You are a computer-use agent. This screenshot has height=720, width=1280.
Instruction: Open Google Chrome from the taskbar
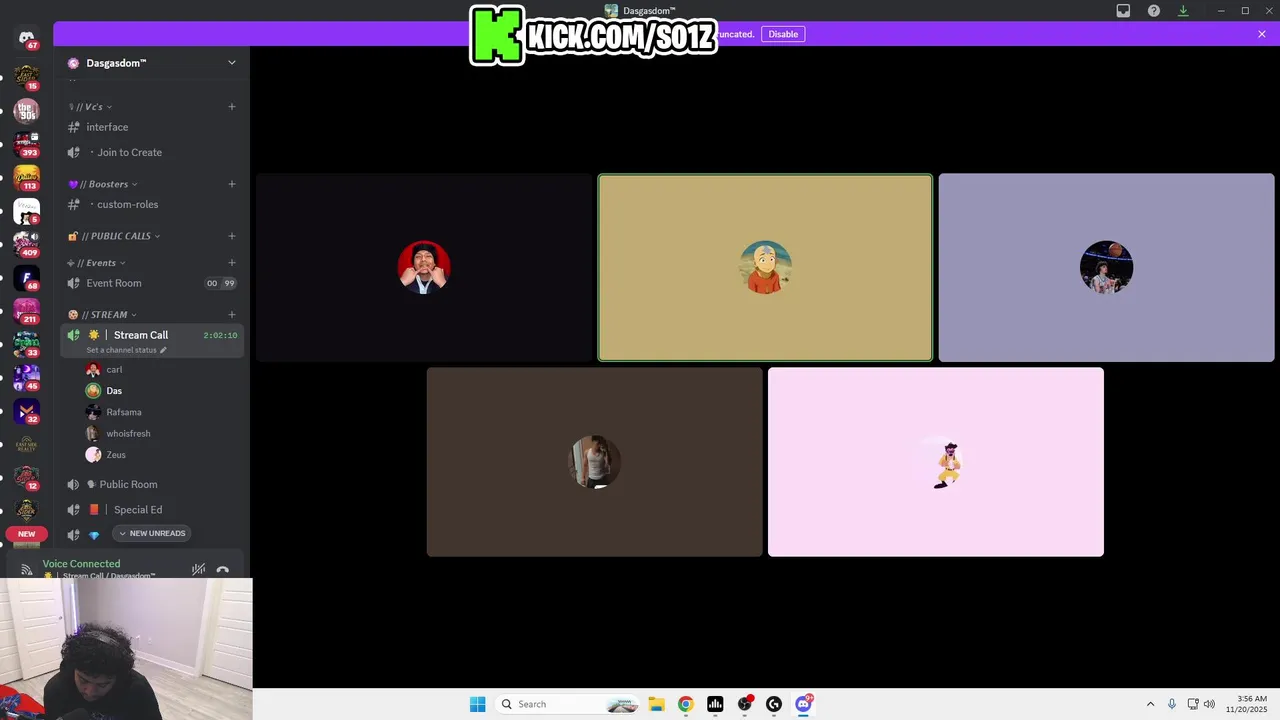(685, 704)
